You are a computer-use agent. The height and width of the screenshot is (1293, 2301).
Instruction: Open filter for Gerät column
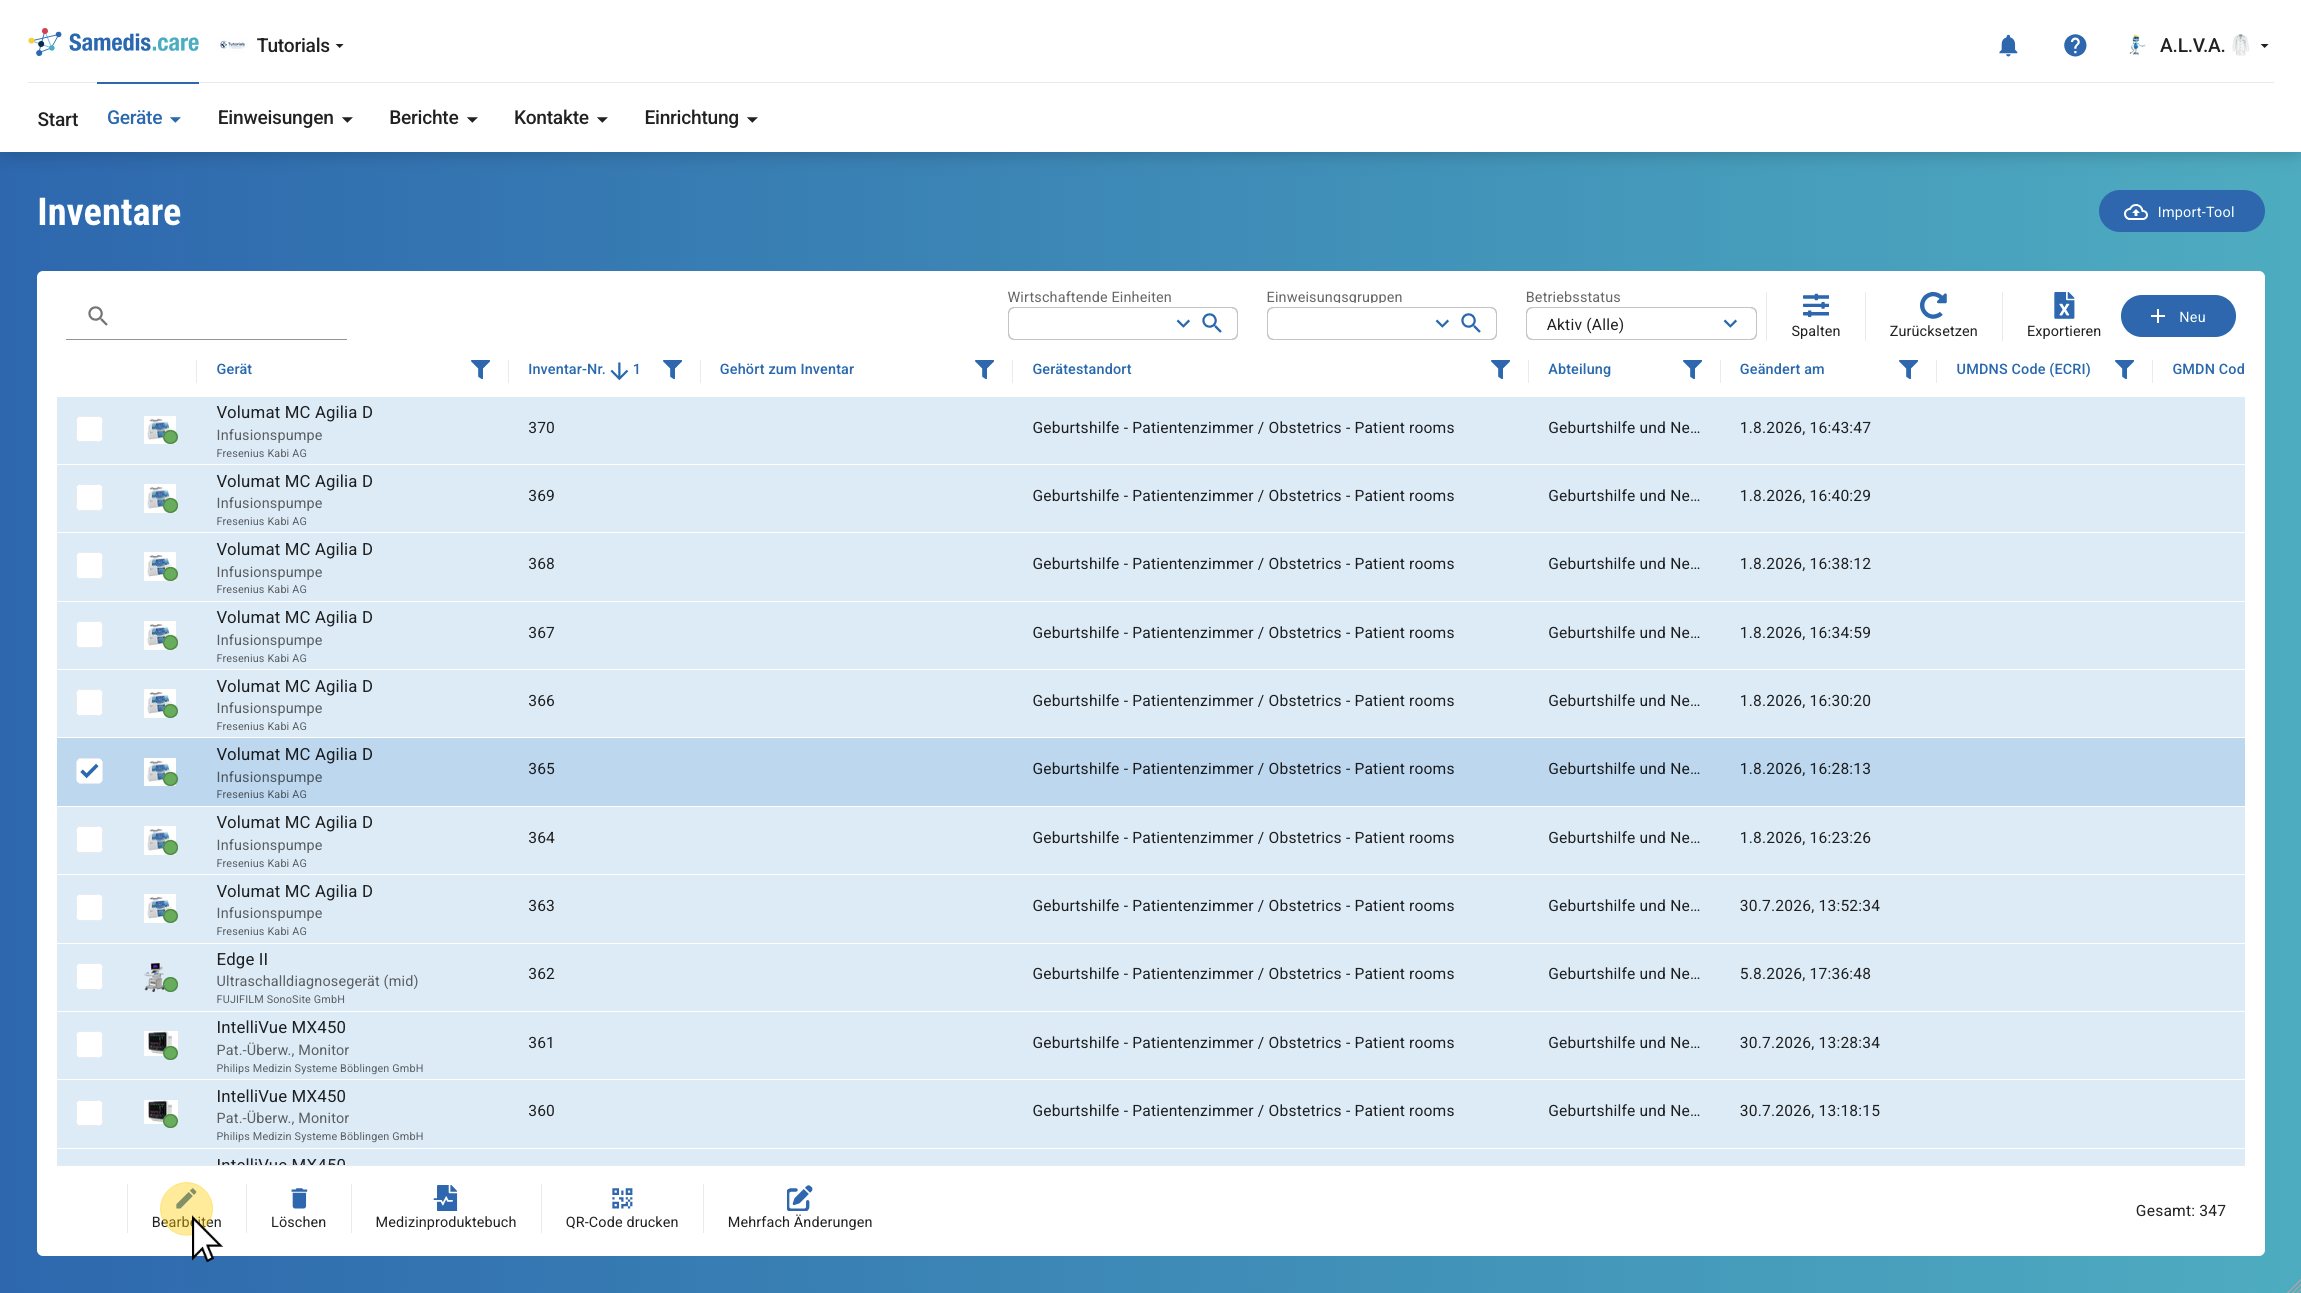pyautogui.click(x=481, y=370)
